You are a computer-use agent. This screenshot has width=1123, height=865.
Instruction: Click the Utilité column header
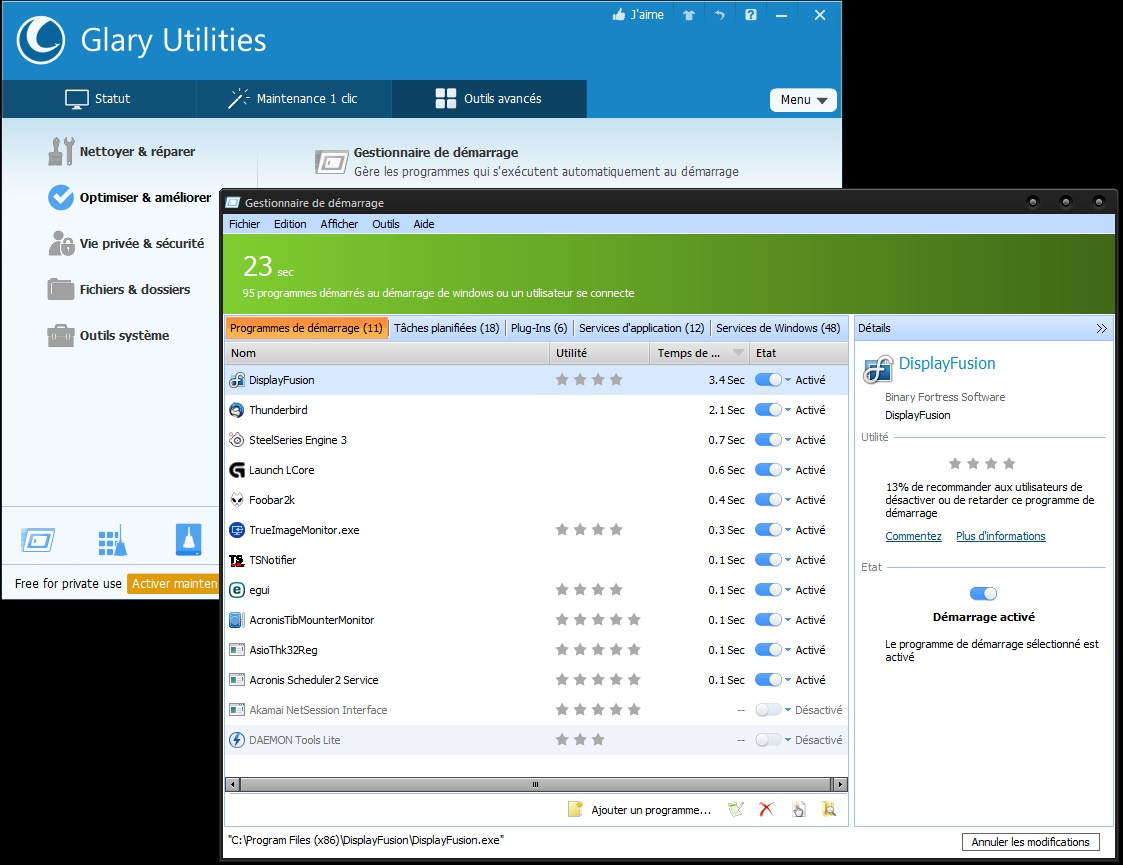[600, 353]
